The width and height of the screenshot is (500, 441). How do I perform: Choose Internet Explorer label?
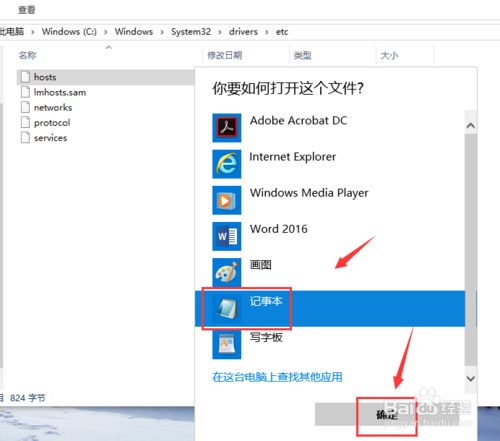(293, 157)
